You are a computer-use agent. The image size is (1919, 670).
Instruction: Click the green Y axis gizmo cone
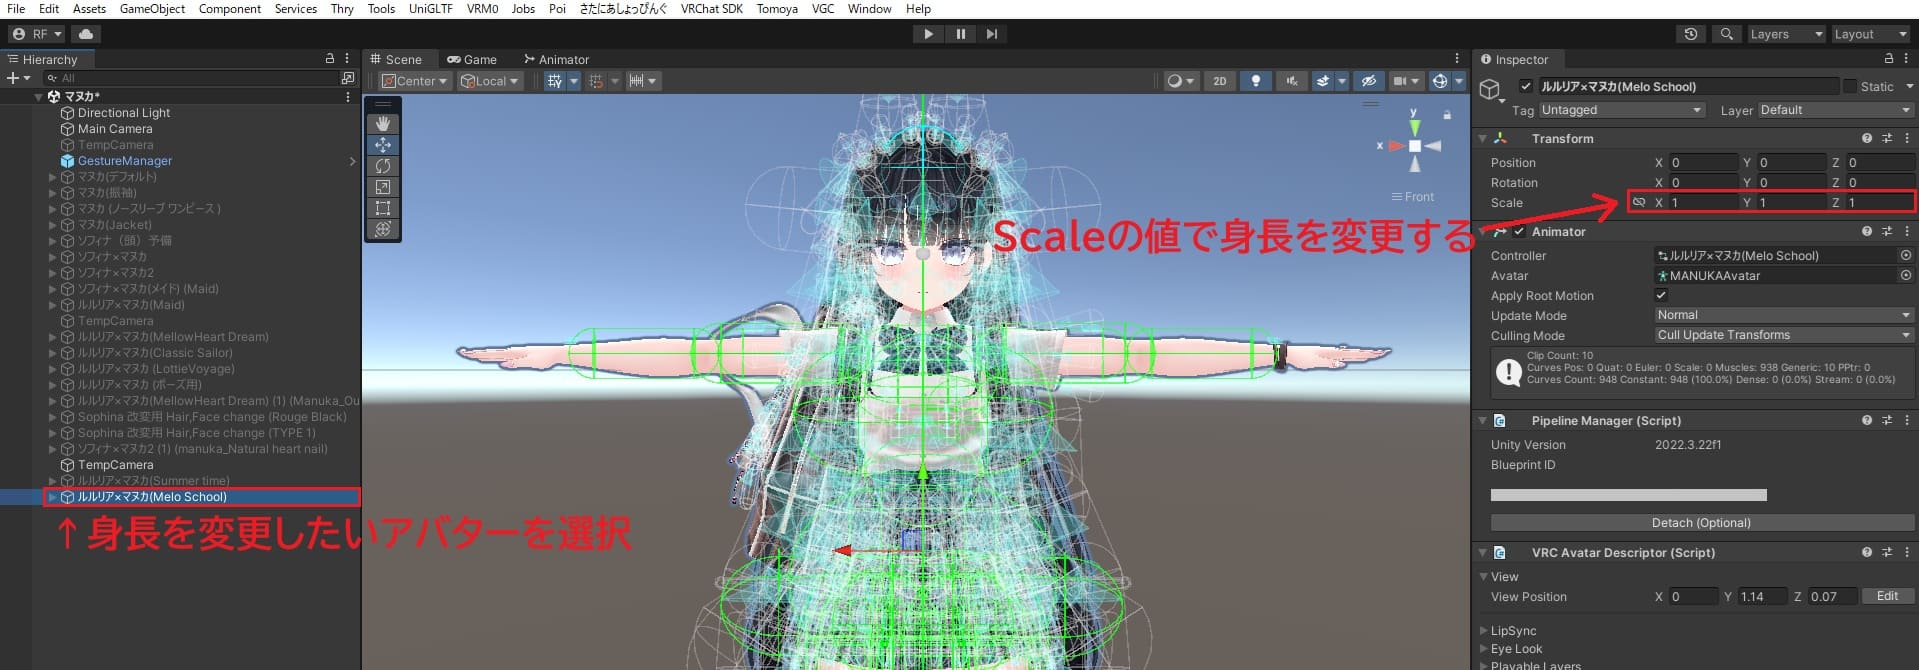[1415, 127]
